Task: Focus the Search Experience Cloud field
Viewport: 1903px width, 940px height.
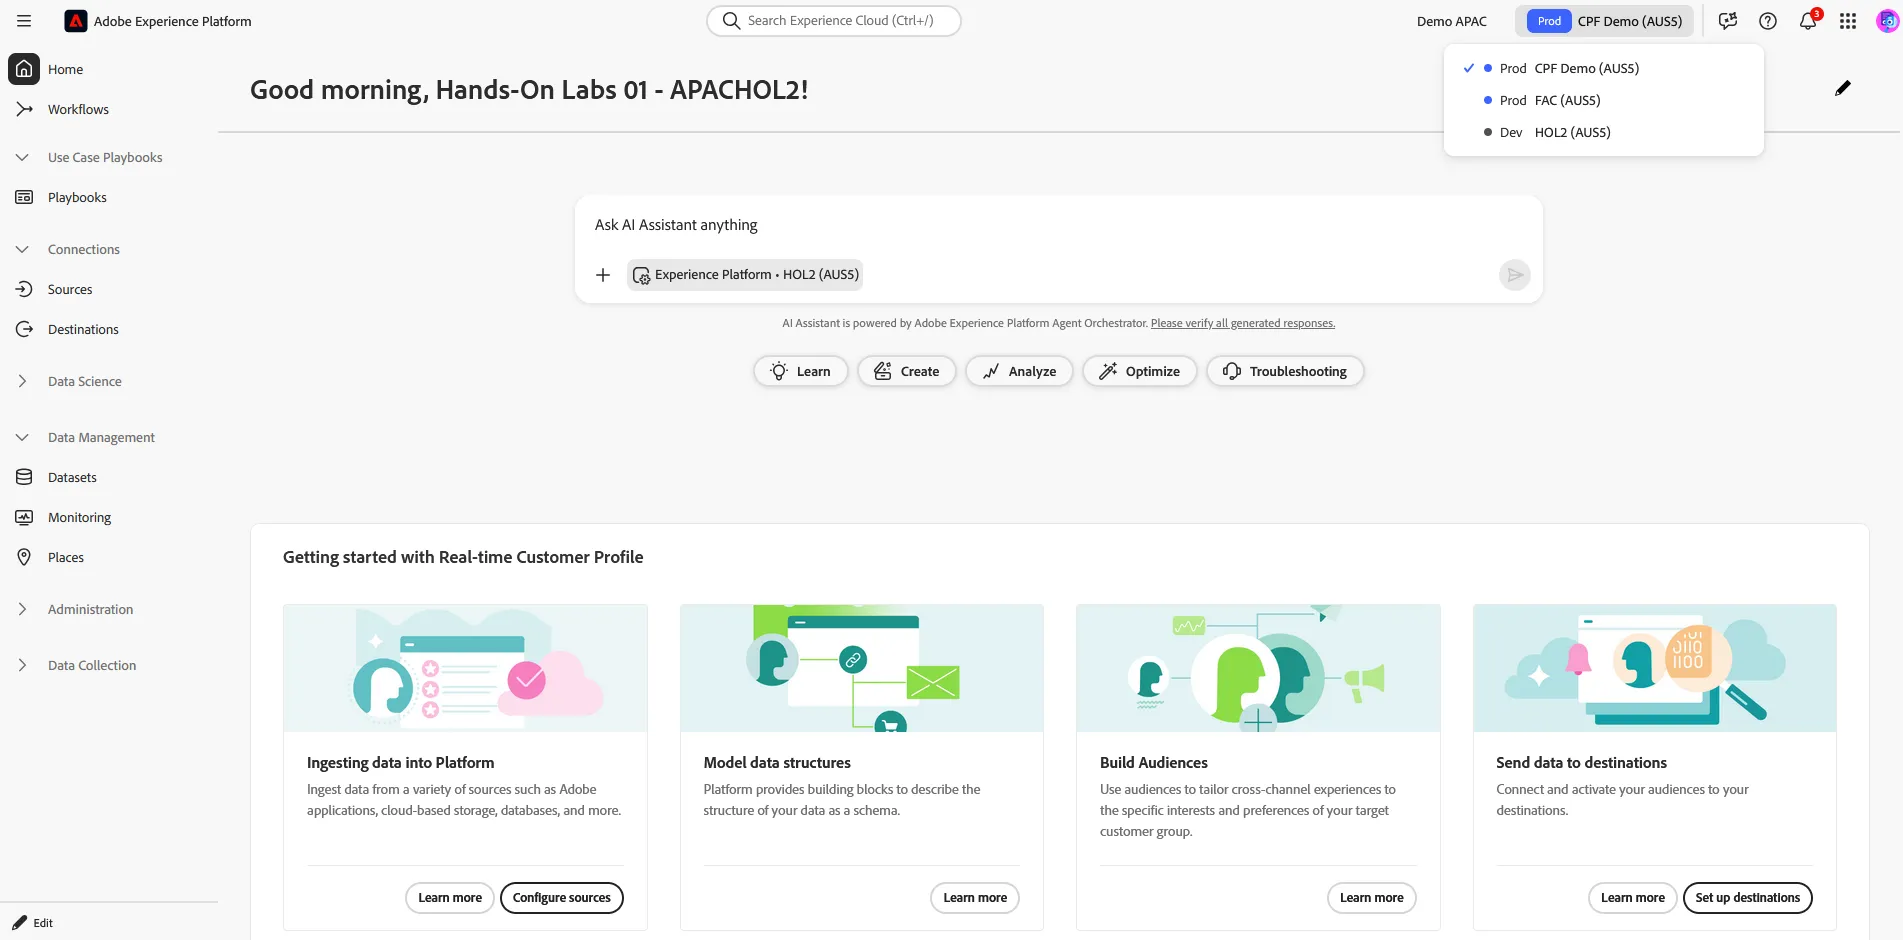Action: pos(834,21)
